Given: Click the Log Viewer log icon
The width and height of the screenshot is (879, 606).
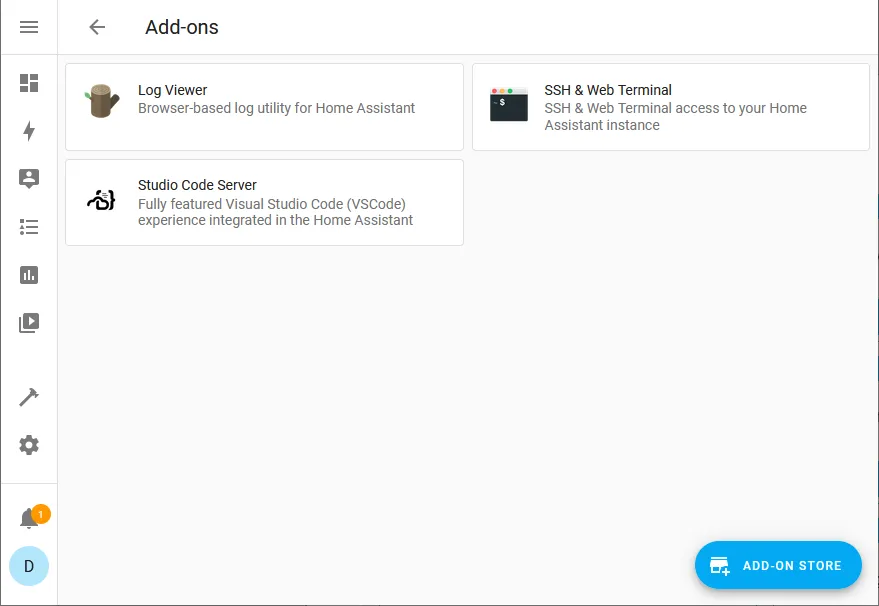Looking at the screenshot, I should tap(101, 100).
